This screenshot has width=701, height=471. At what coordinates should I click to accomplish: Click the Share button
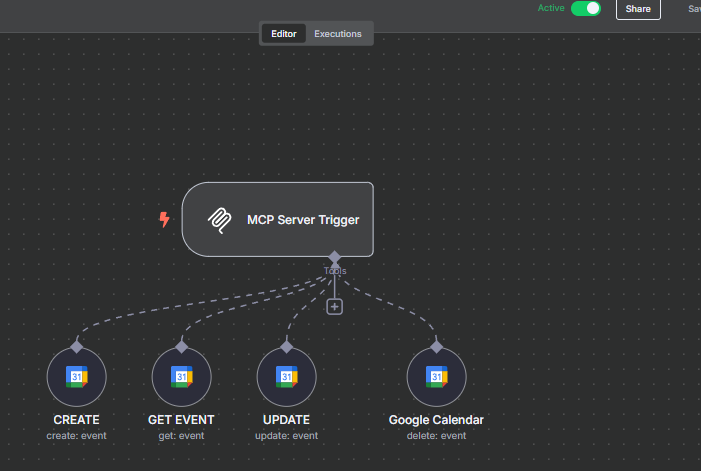(x=638, y=9)
